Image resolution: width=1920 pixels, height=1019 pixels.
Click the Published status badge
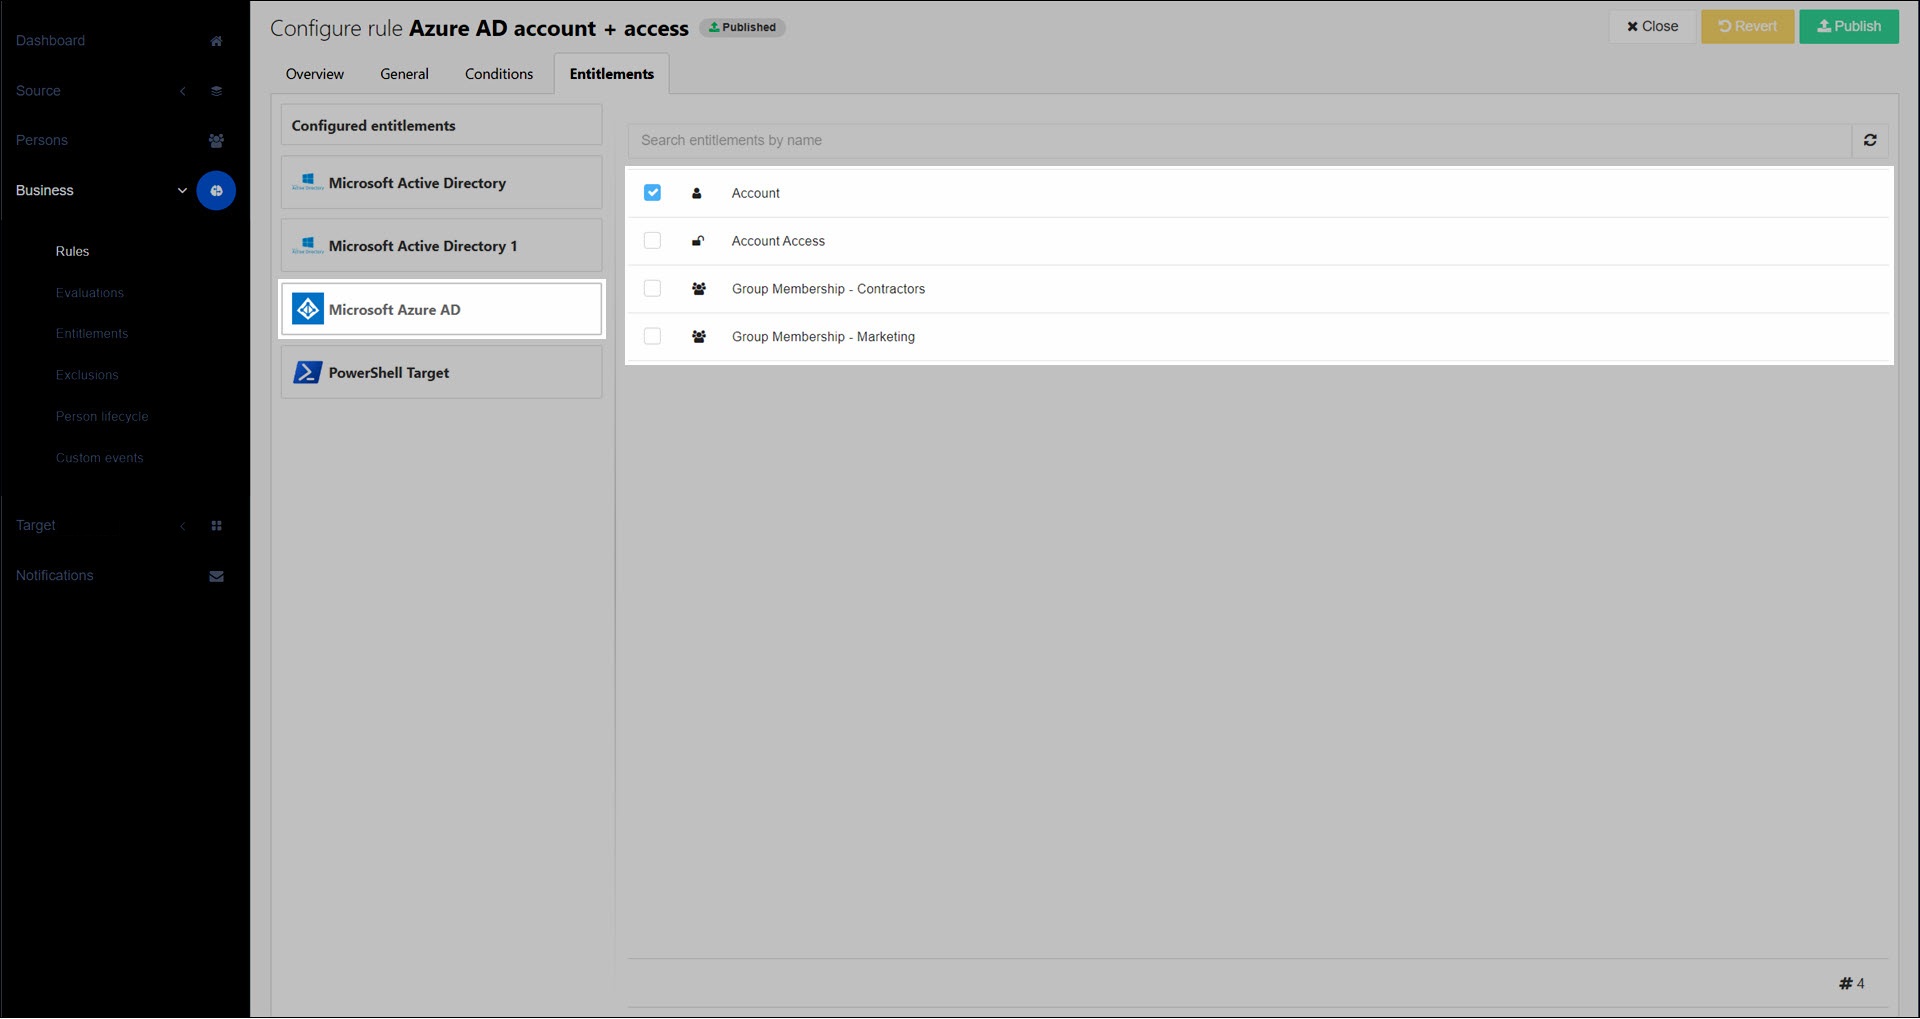coord(742,27)
